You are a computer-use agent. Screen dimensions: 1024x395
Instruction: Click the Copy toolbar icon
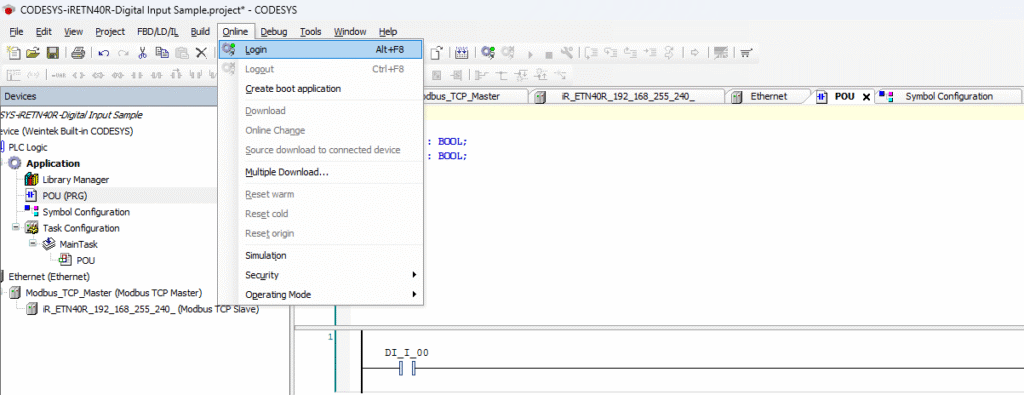click(162, 53)
